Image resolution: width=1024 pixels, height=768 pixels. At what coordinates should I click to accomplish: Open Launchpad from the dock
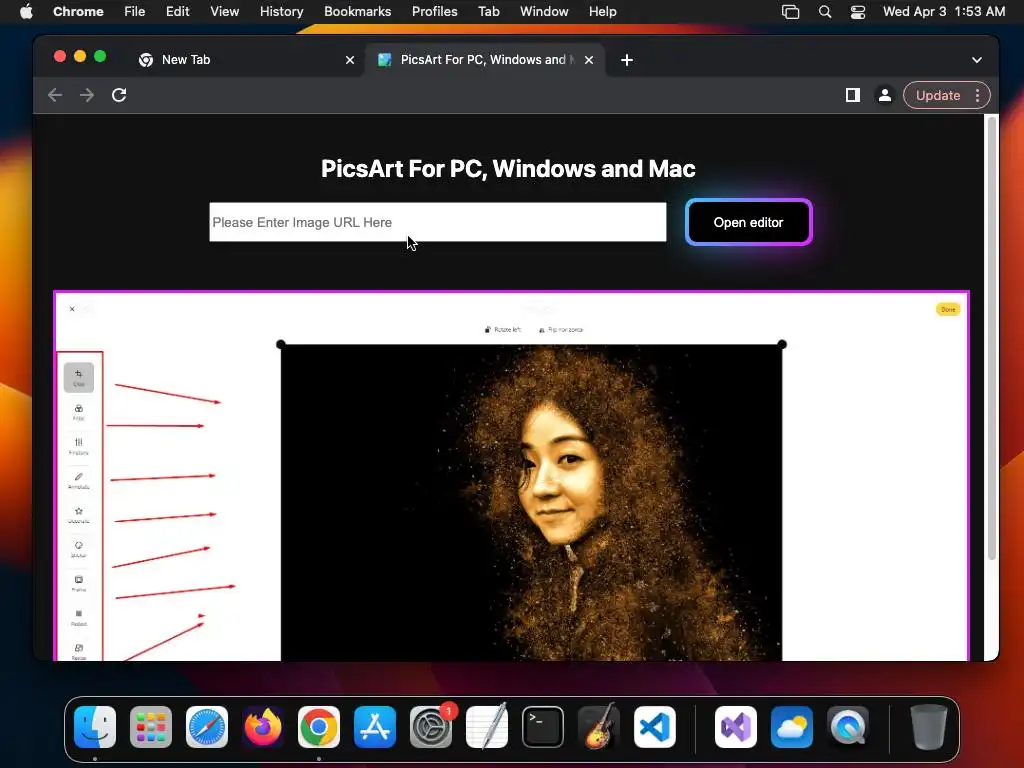coord(151,727)
